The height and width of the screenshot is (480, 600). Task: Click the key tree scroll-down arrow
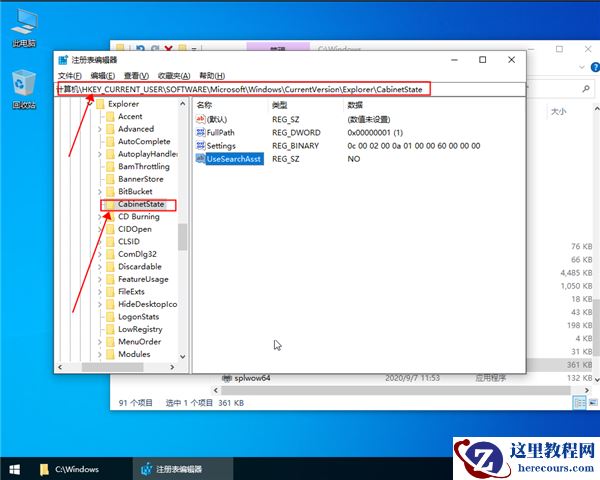[x=183, y=356]
